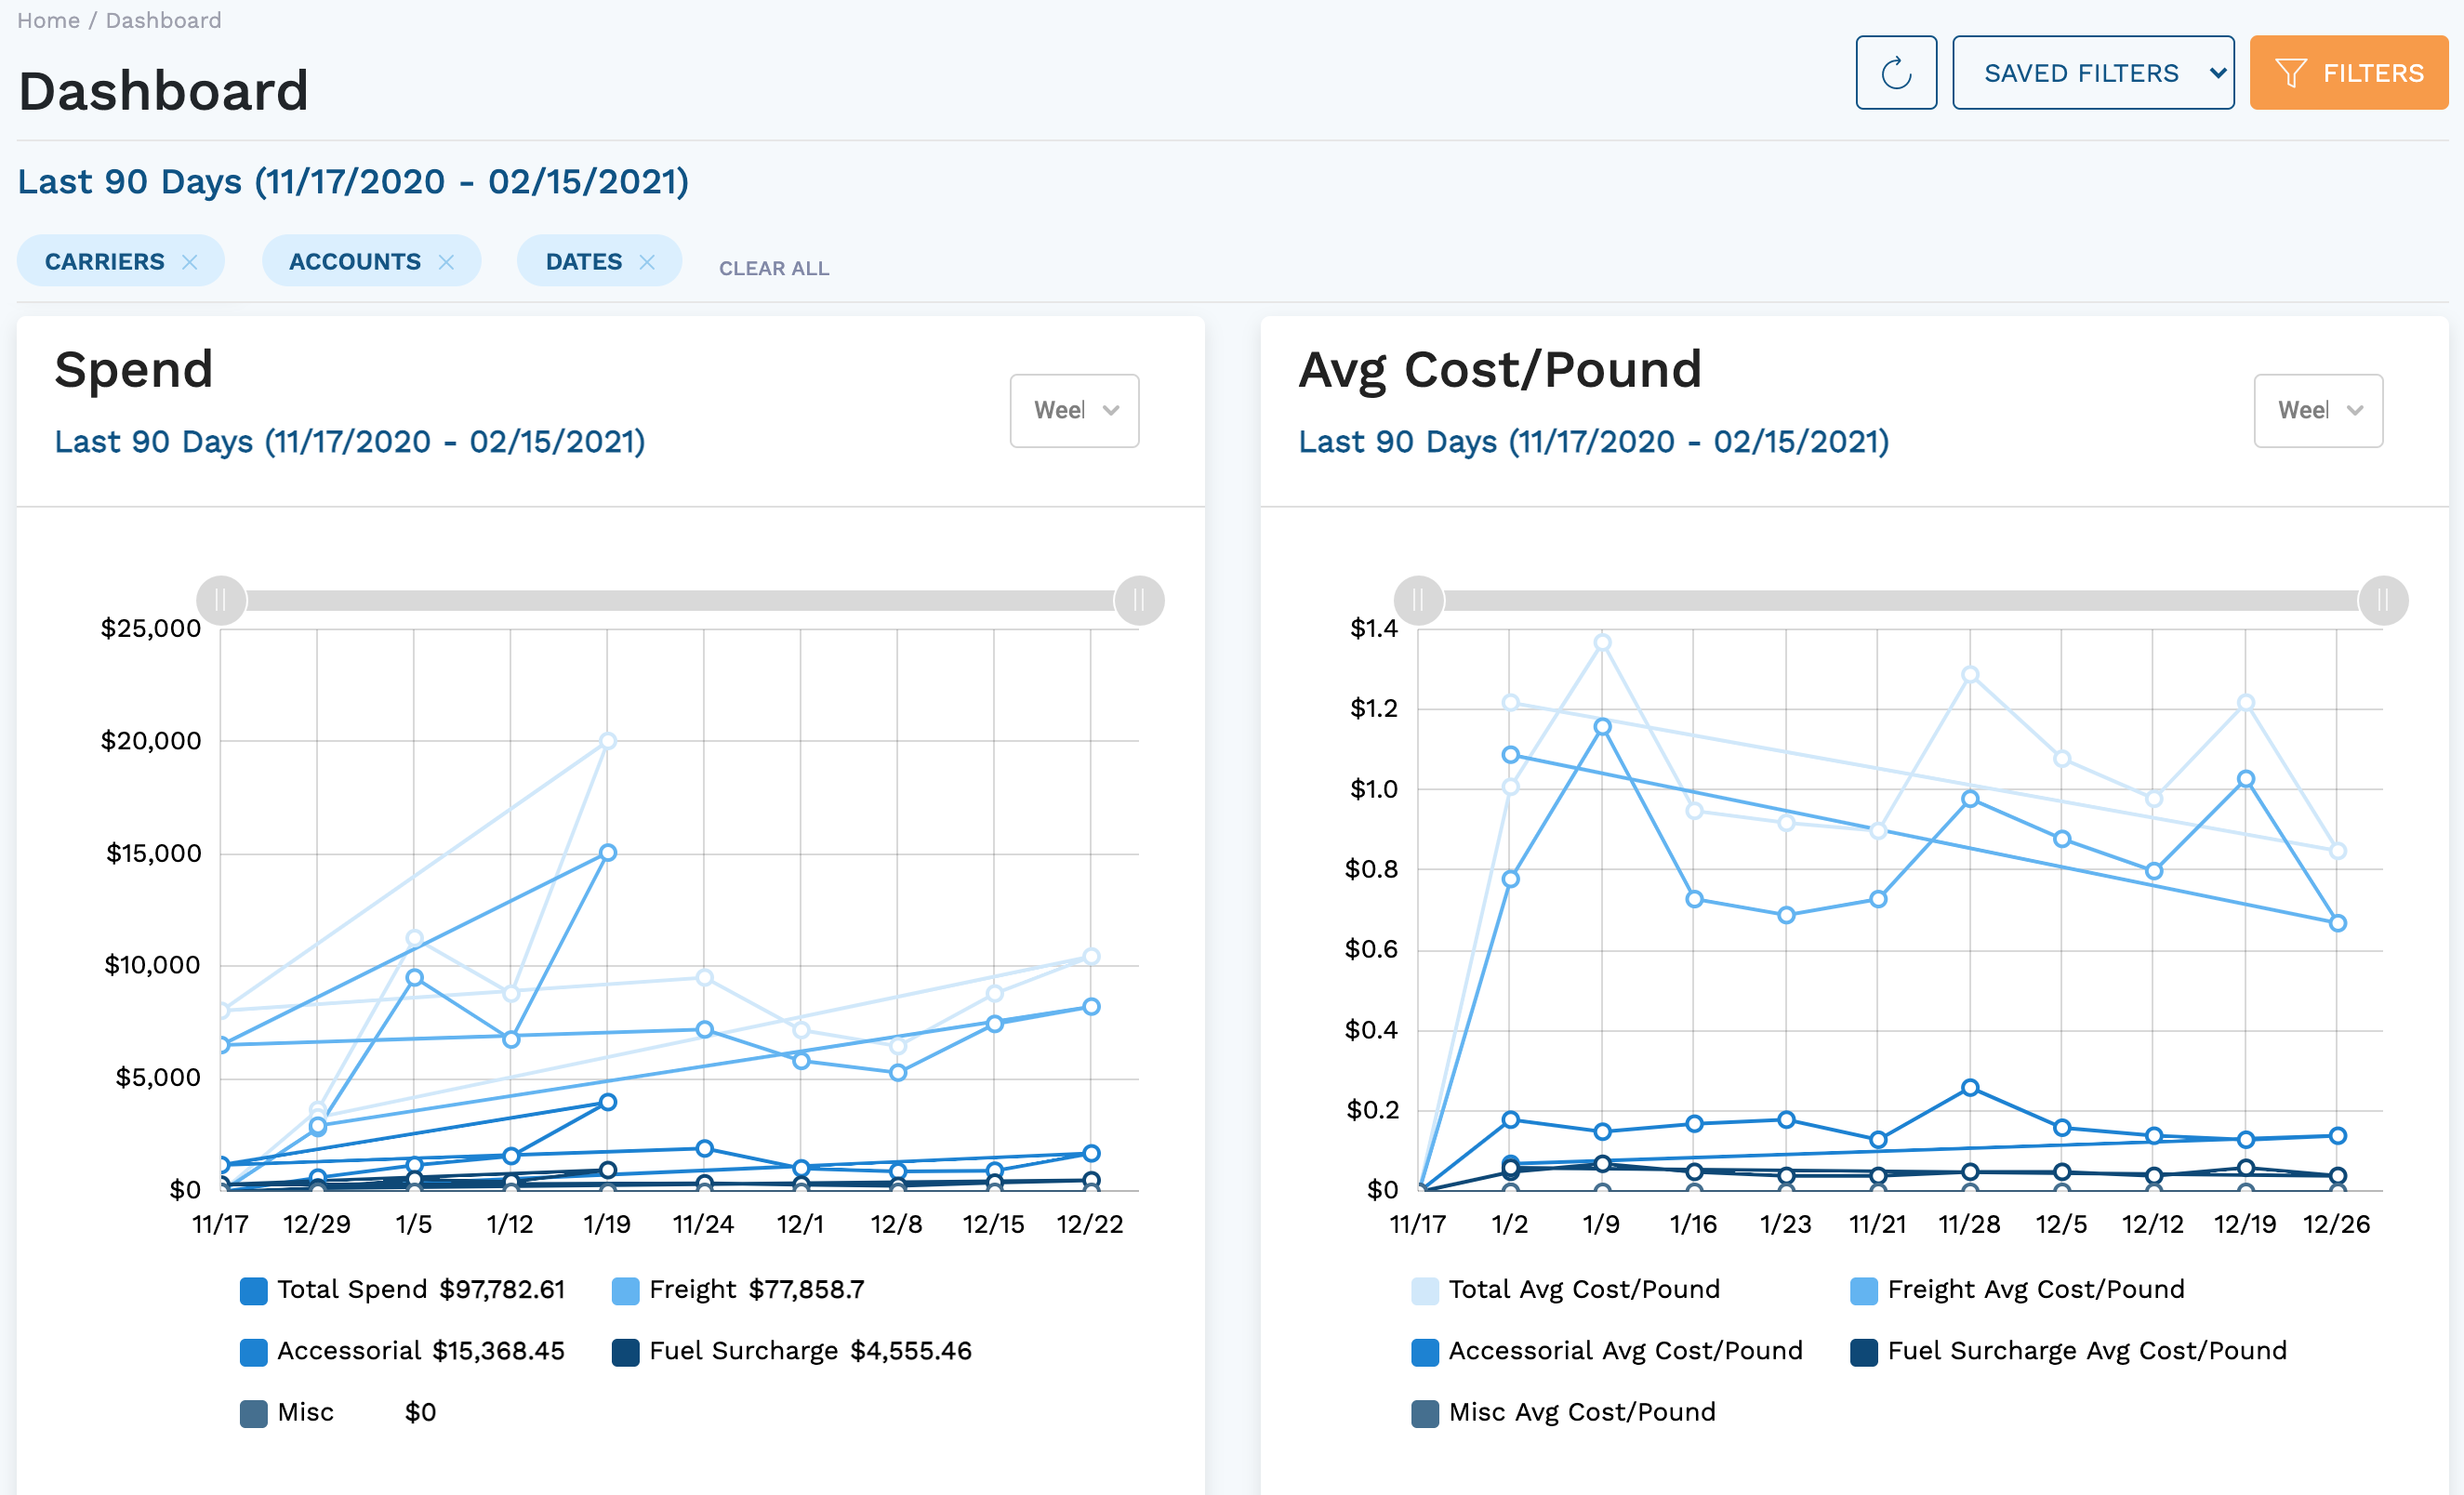The image size is (2464, 1495).
Task: Toggle Accessorial series in Spend legend
Action: click(x=254, y=1352)
